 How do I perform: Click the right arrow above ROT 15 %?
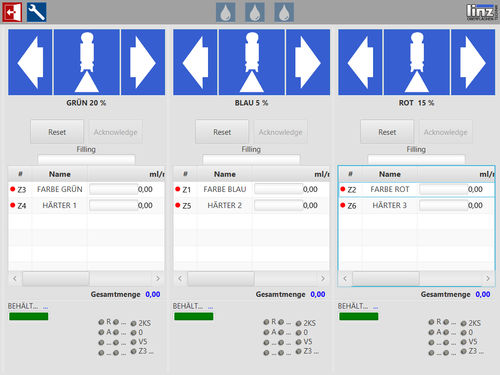tap(473, 62)
